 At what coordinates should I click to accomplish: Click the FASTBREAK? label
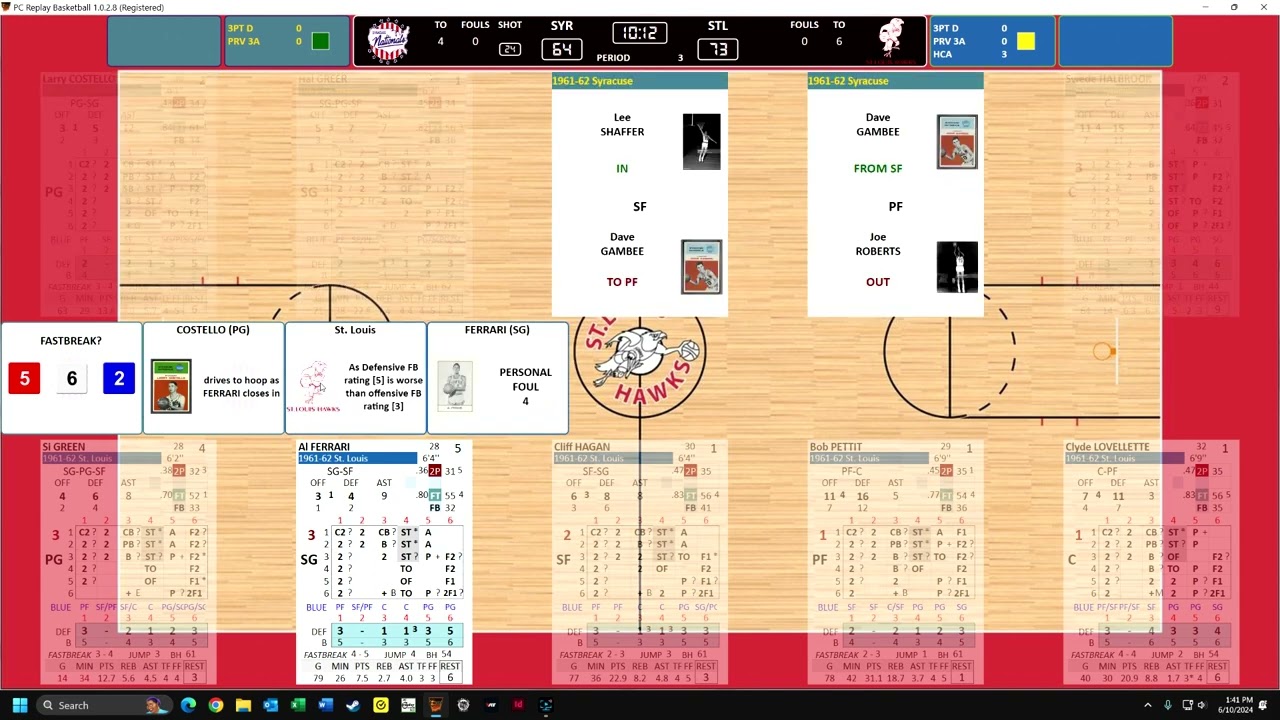tap(71, 341)
